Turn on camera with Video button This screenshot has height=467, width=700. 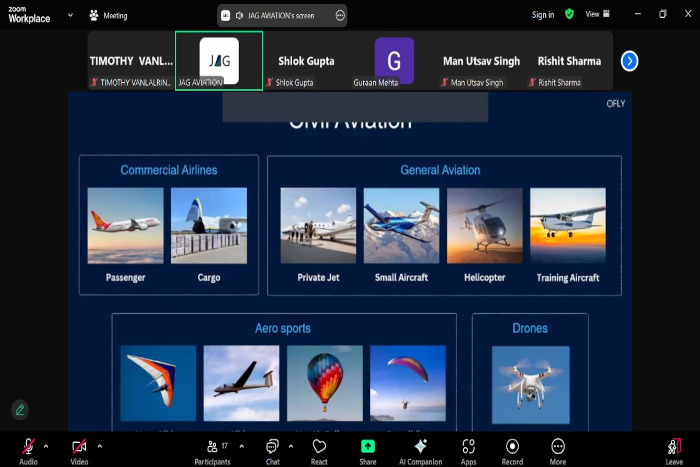(79, 447)
